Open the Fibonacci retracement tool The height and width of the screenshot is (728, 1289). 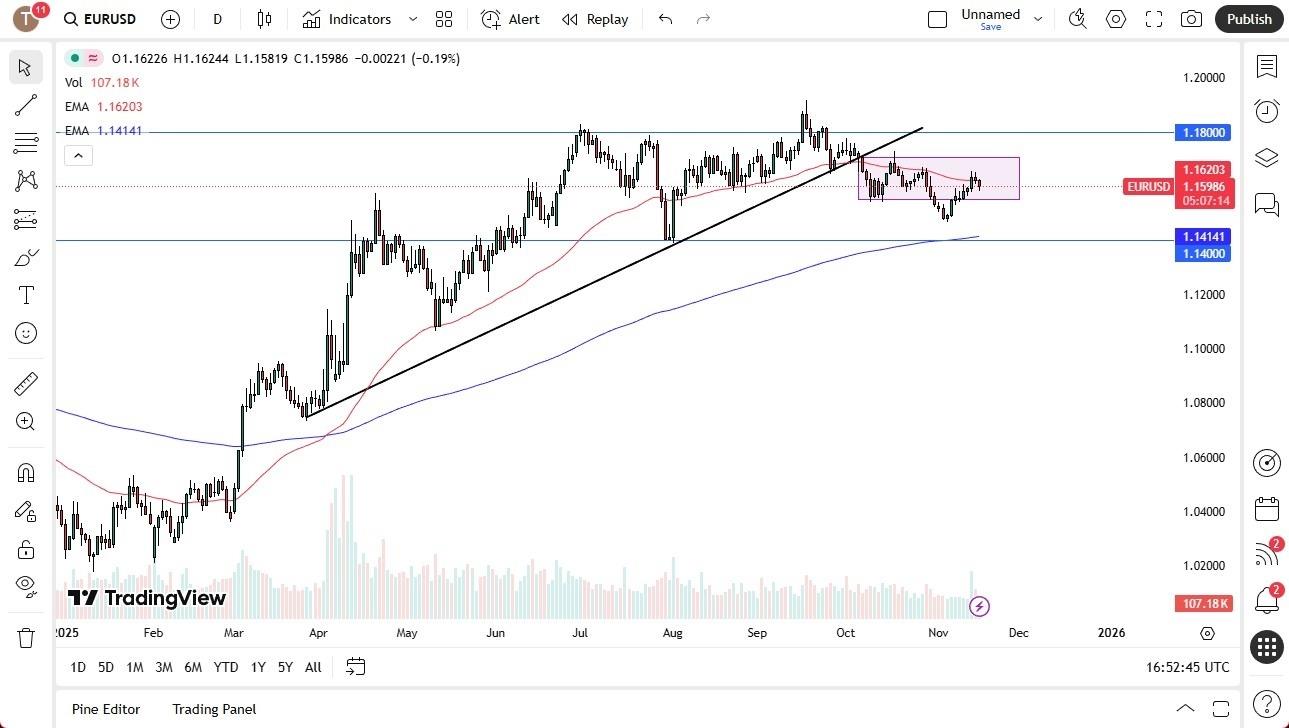[x=26, y=143]
